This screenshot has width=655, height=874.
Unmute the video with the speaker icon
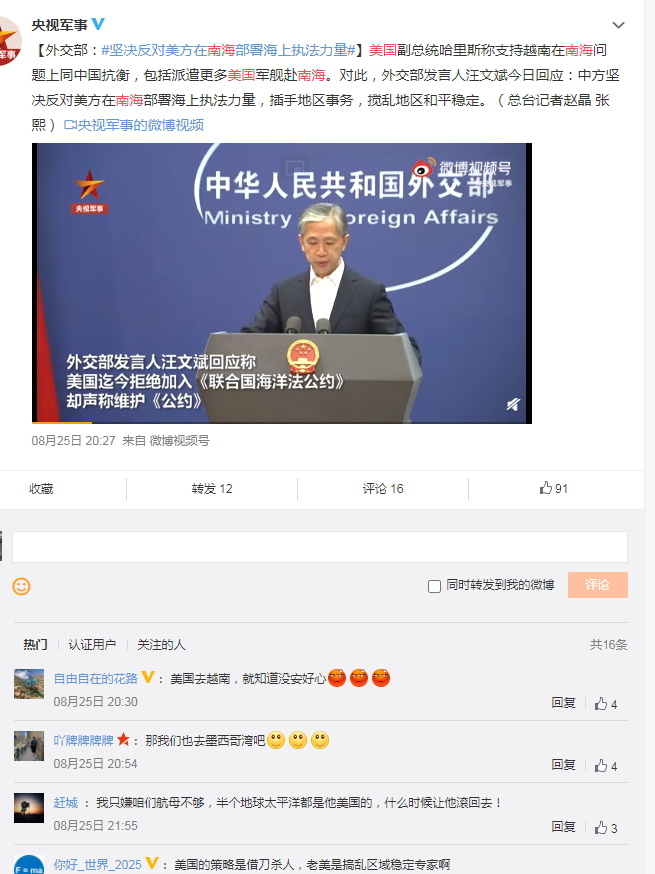click(513, 404)
